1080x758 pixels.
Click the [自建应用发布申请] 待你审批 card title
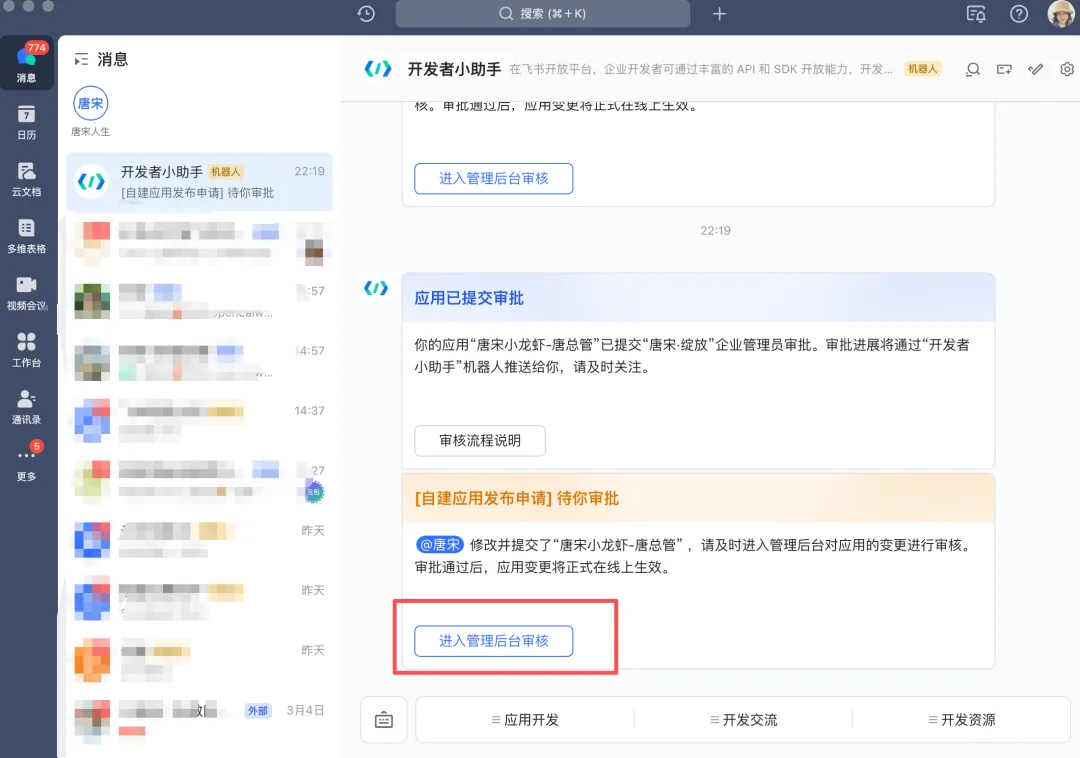click(x=517, y=498)
